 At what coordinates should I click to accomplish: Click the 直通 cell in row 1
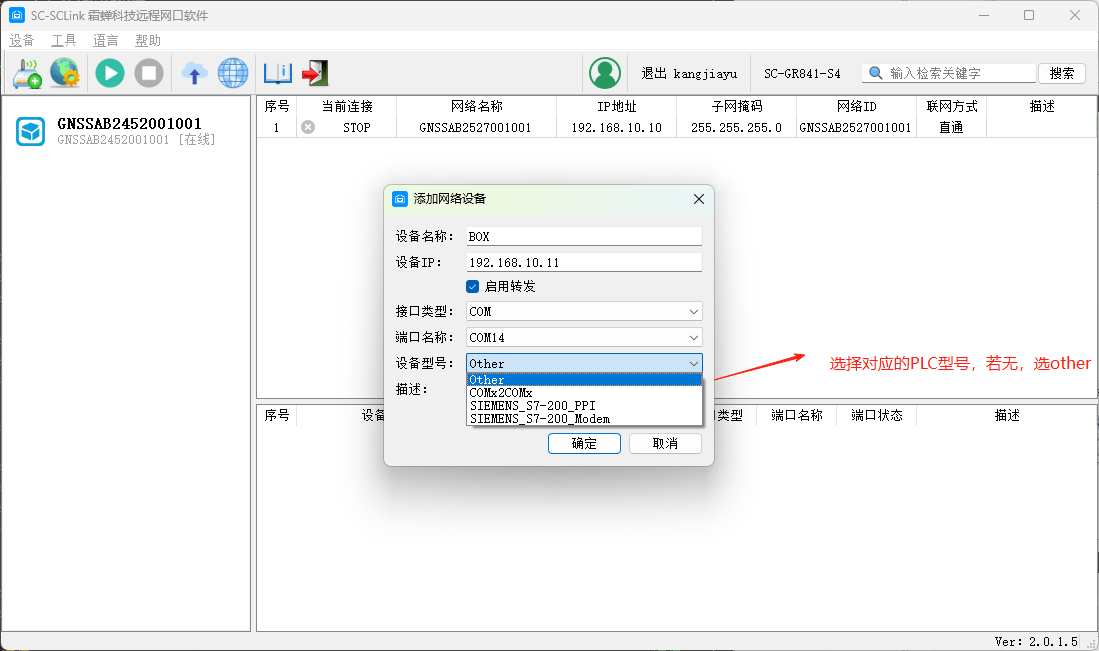(x=951, y=128)
